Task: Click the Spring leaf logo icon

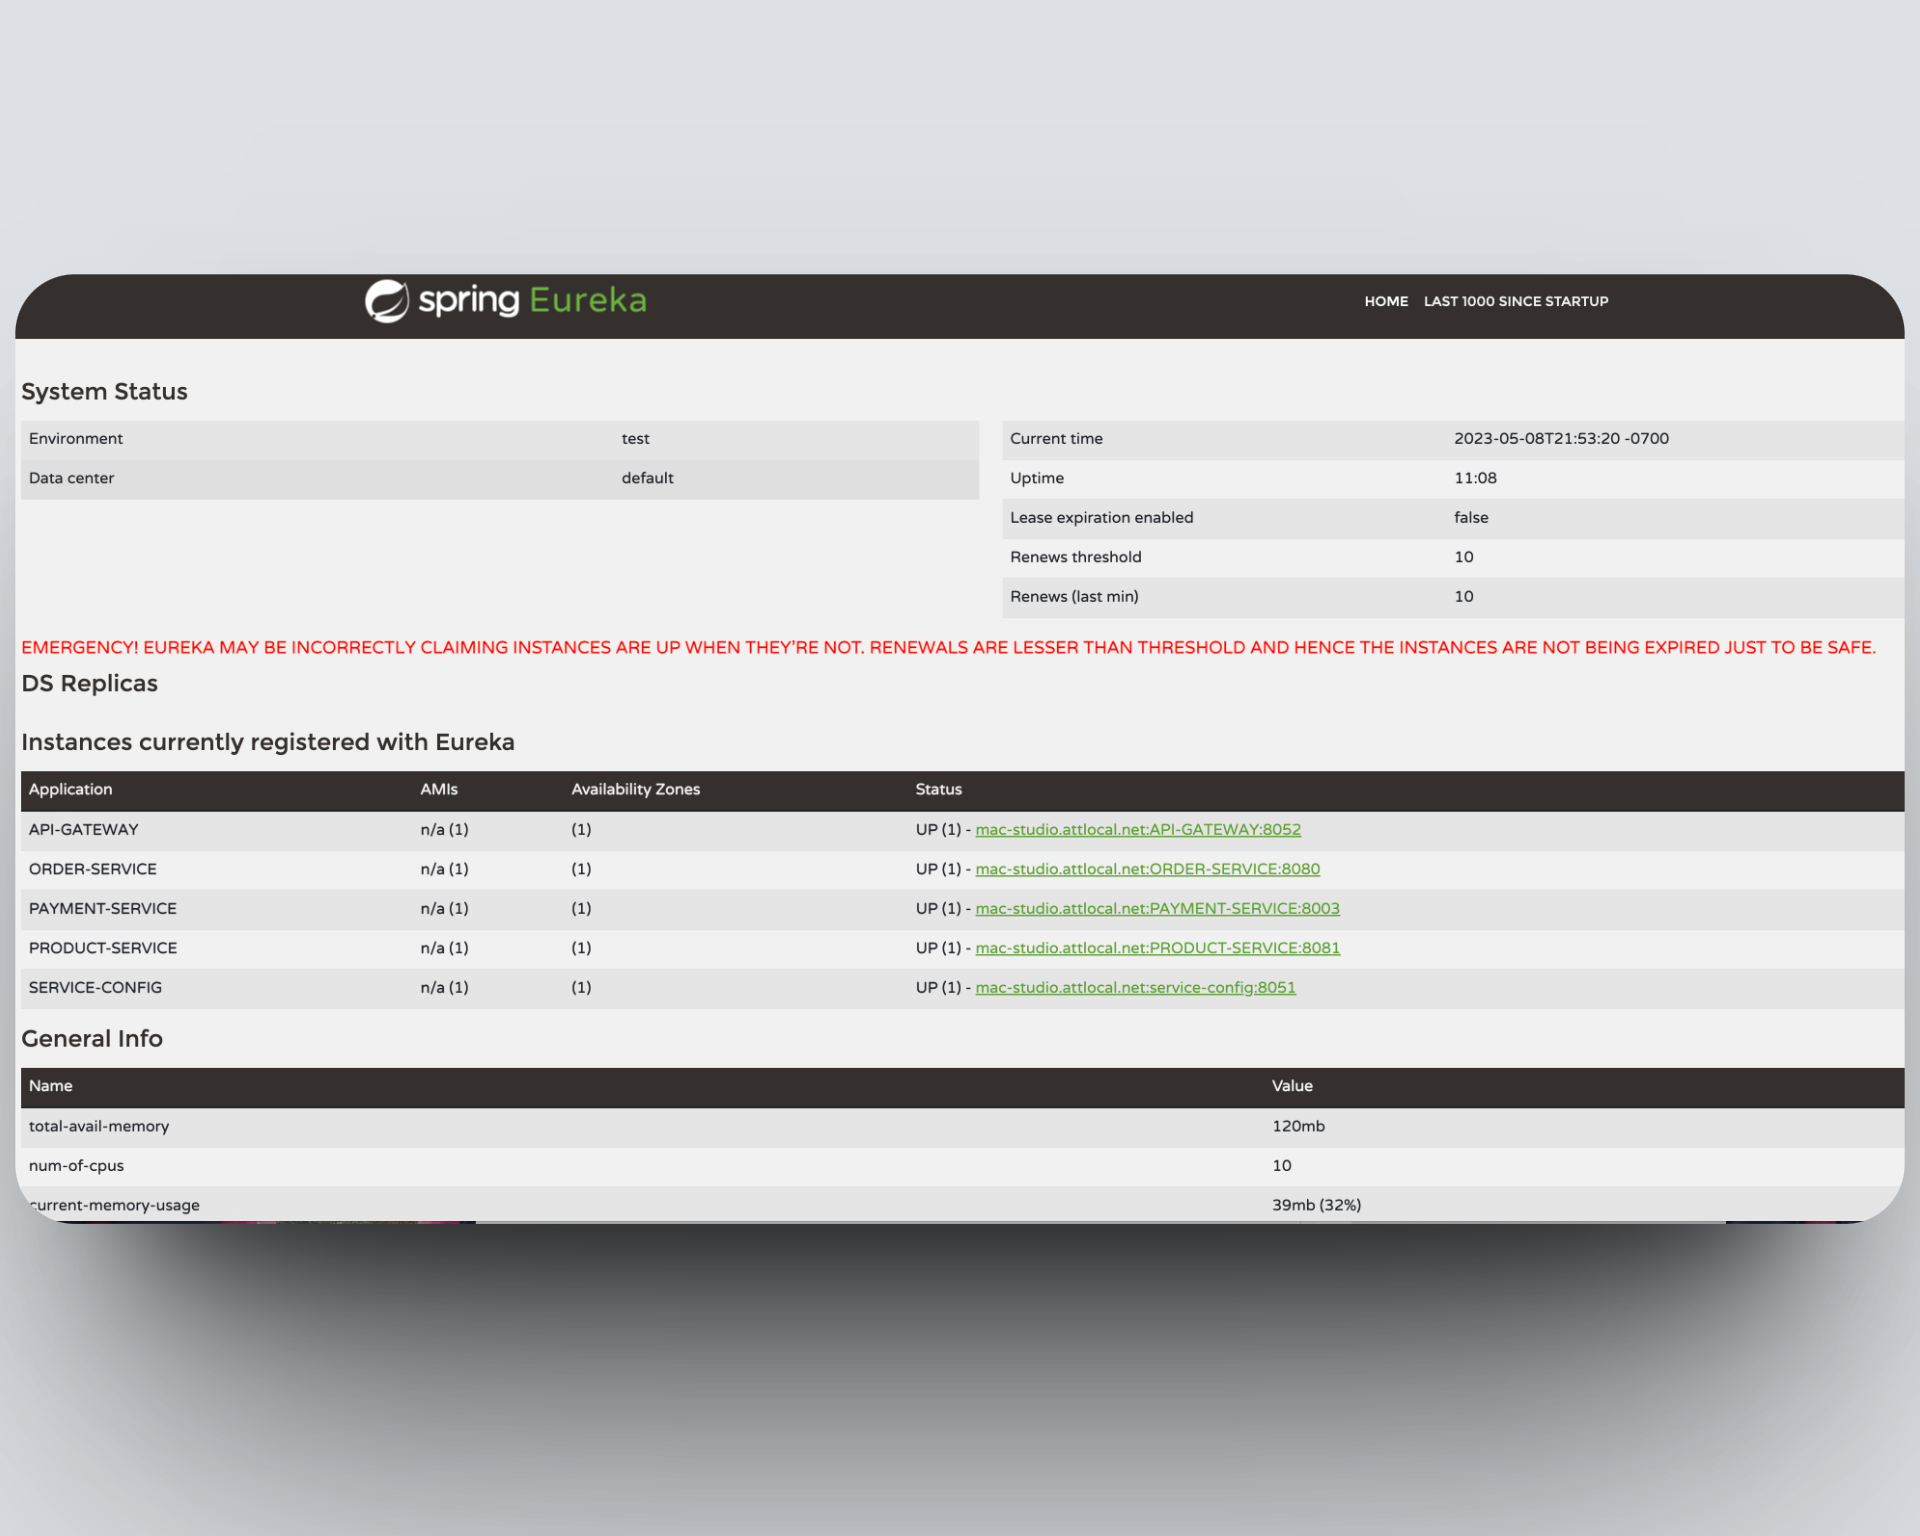Action: coord(387,301)
